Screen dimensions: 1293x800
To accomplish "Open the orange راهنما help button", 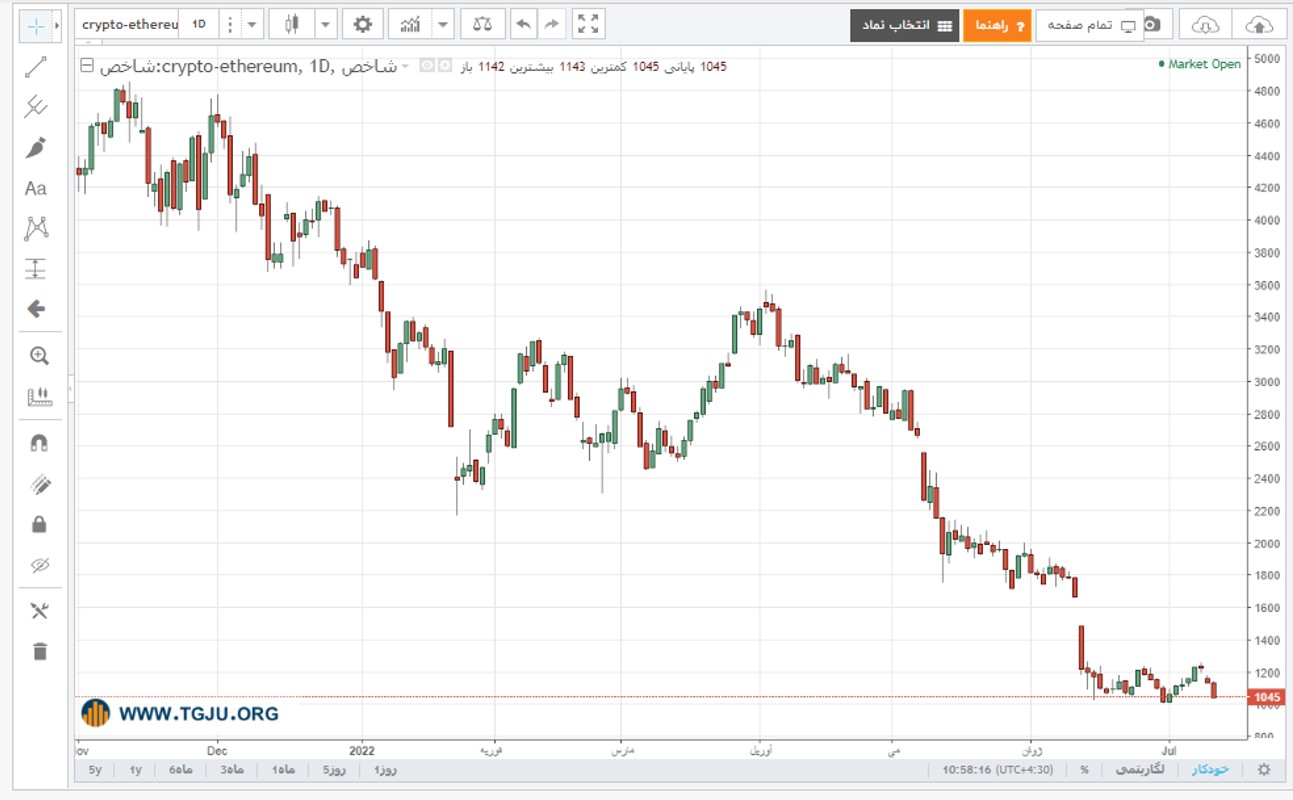I will click(x=997, y=25).
